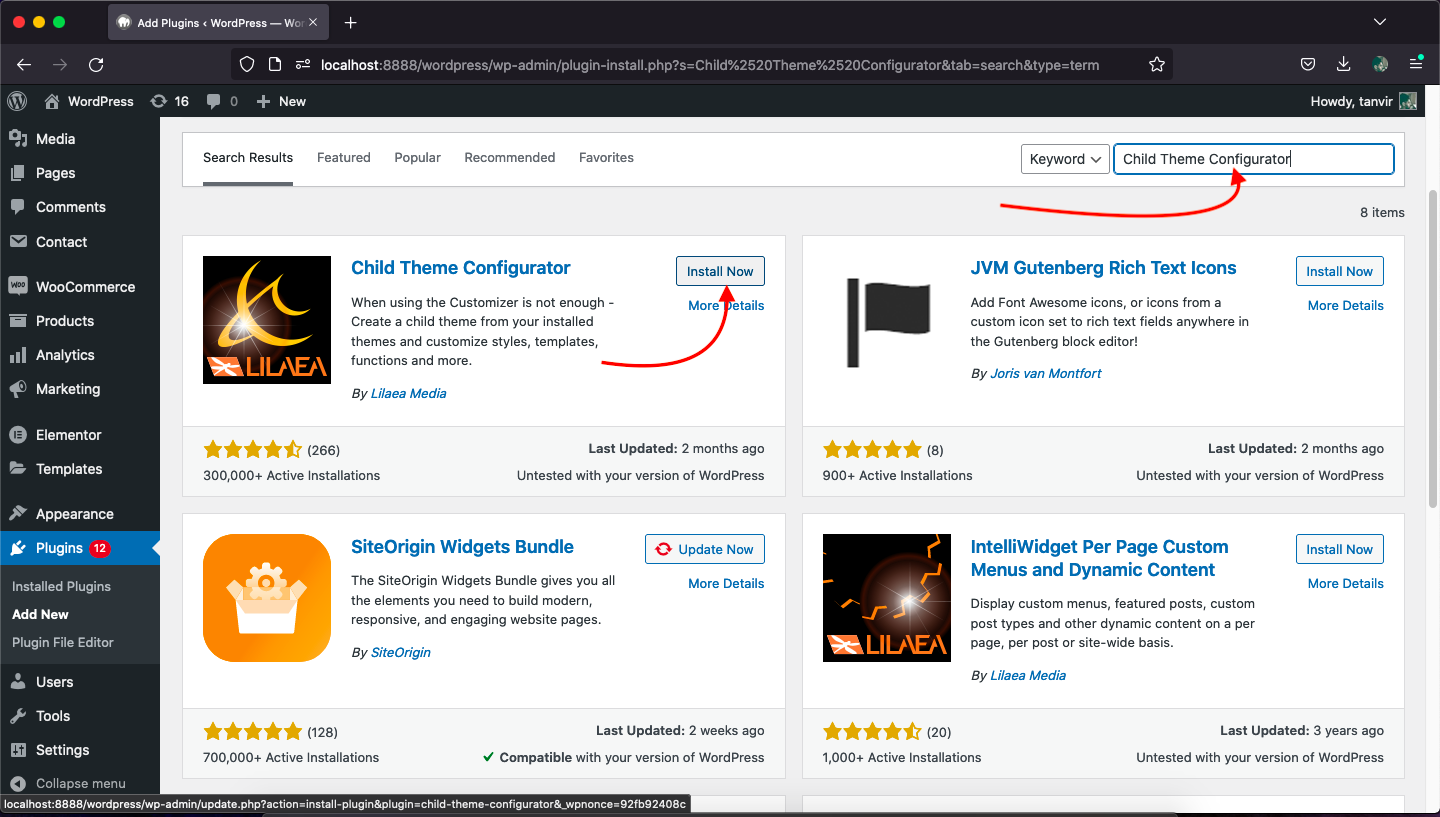Open a new browser tab
The image size is (1440, 817).
point(351,22)
